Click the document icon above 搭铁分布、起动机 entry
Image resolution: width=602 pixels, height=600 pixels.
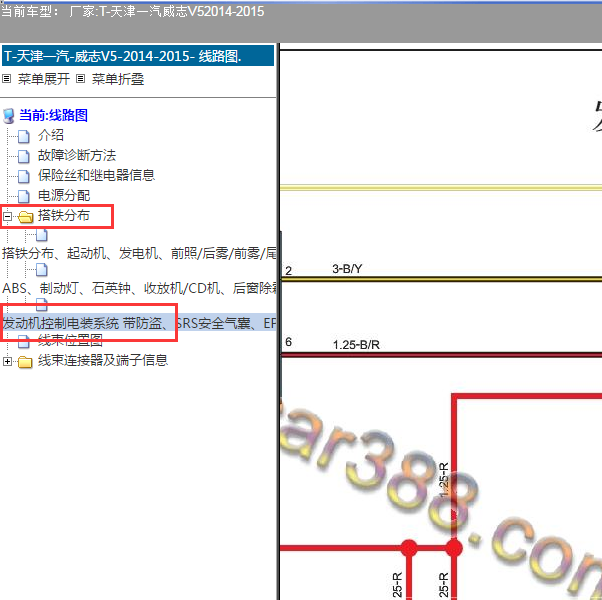click(x=41, y=235)
